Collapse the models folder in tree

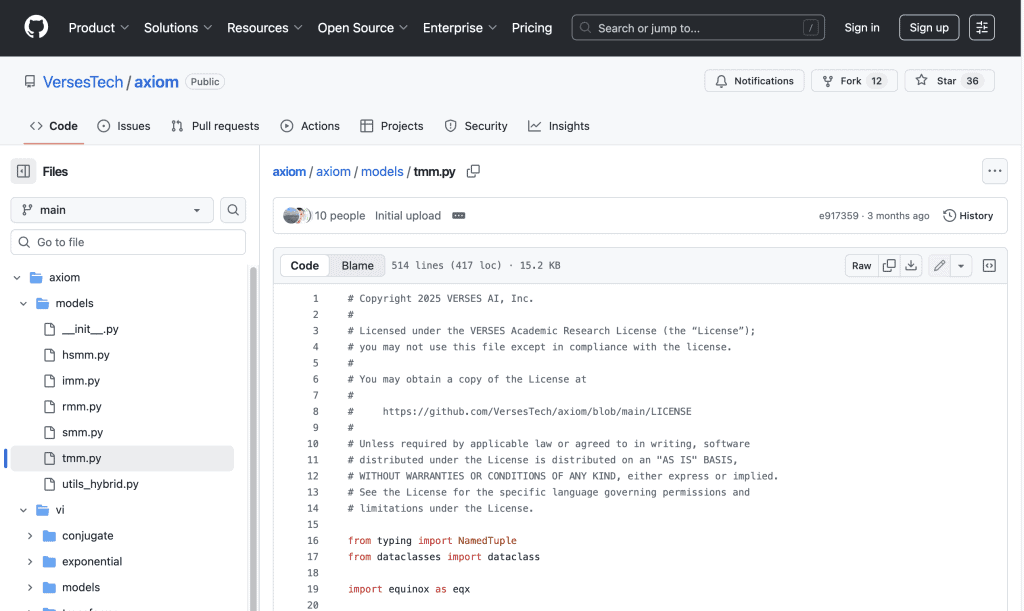pyautogui.click(x=24, y=303)
